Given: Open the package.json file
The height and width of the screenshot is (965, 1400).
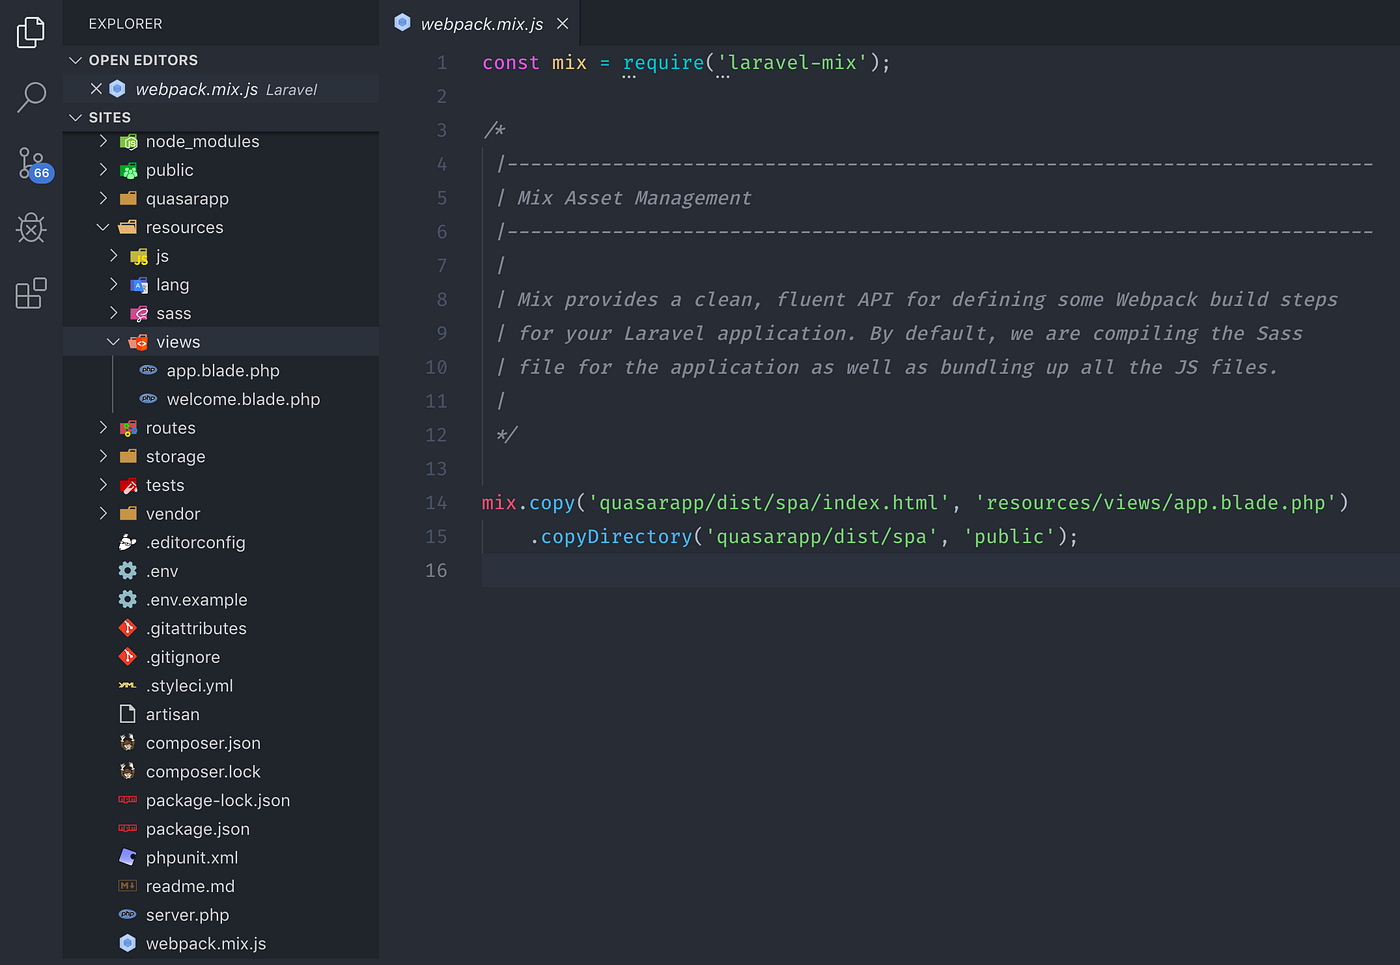Looking at the screenshot, I should click(196, 828).
